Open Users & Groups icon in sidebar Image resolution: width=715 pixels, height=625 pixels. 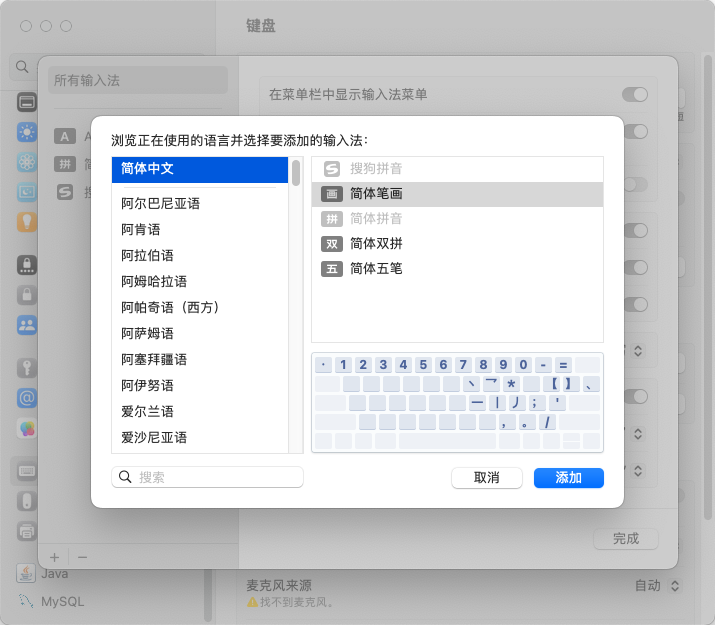pyautogui.click(x=27, y=325)
